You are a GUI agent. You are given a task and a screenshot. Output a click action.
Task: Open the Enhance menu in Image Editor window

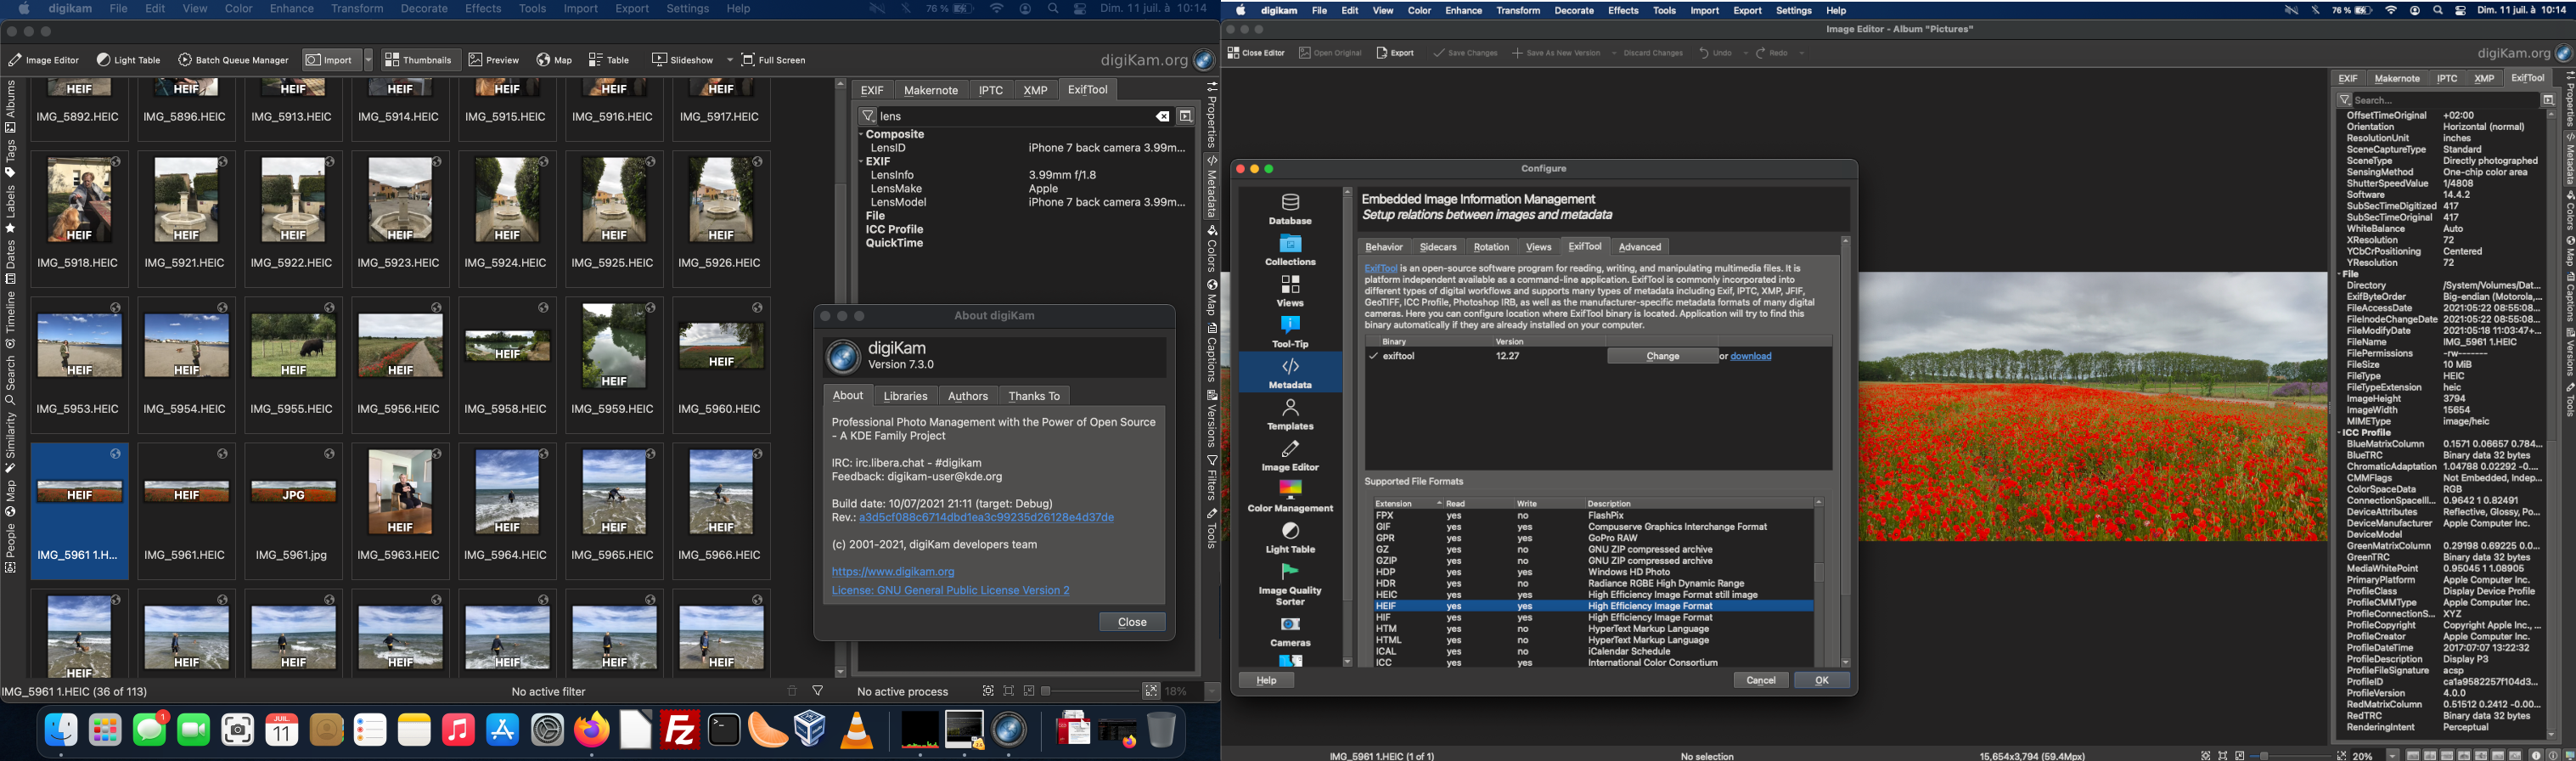[x=1463, y=11]
